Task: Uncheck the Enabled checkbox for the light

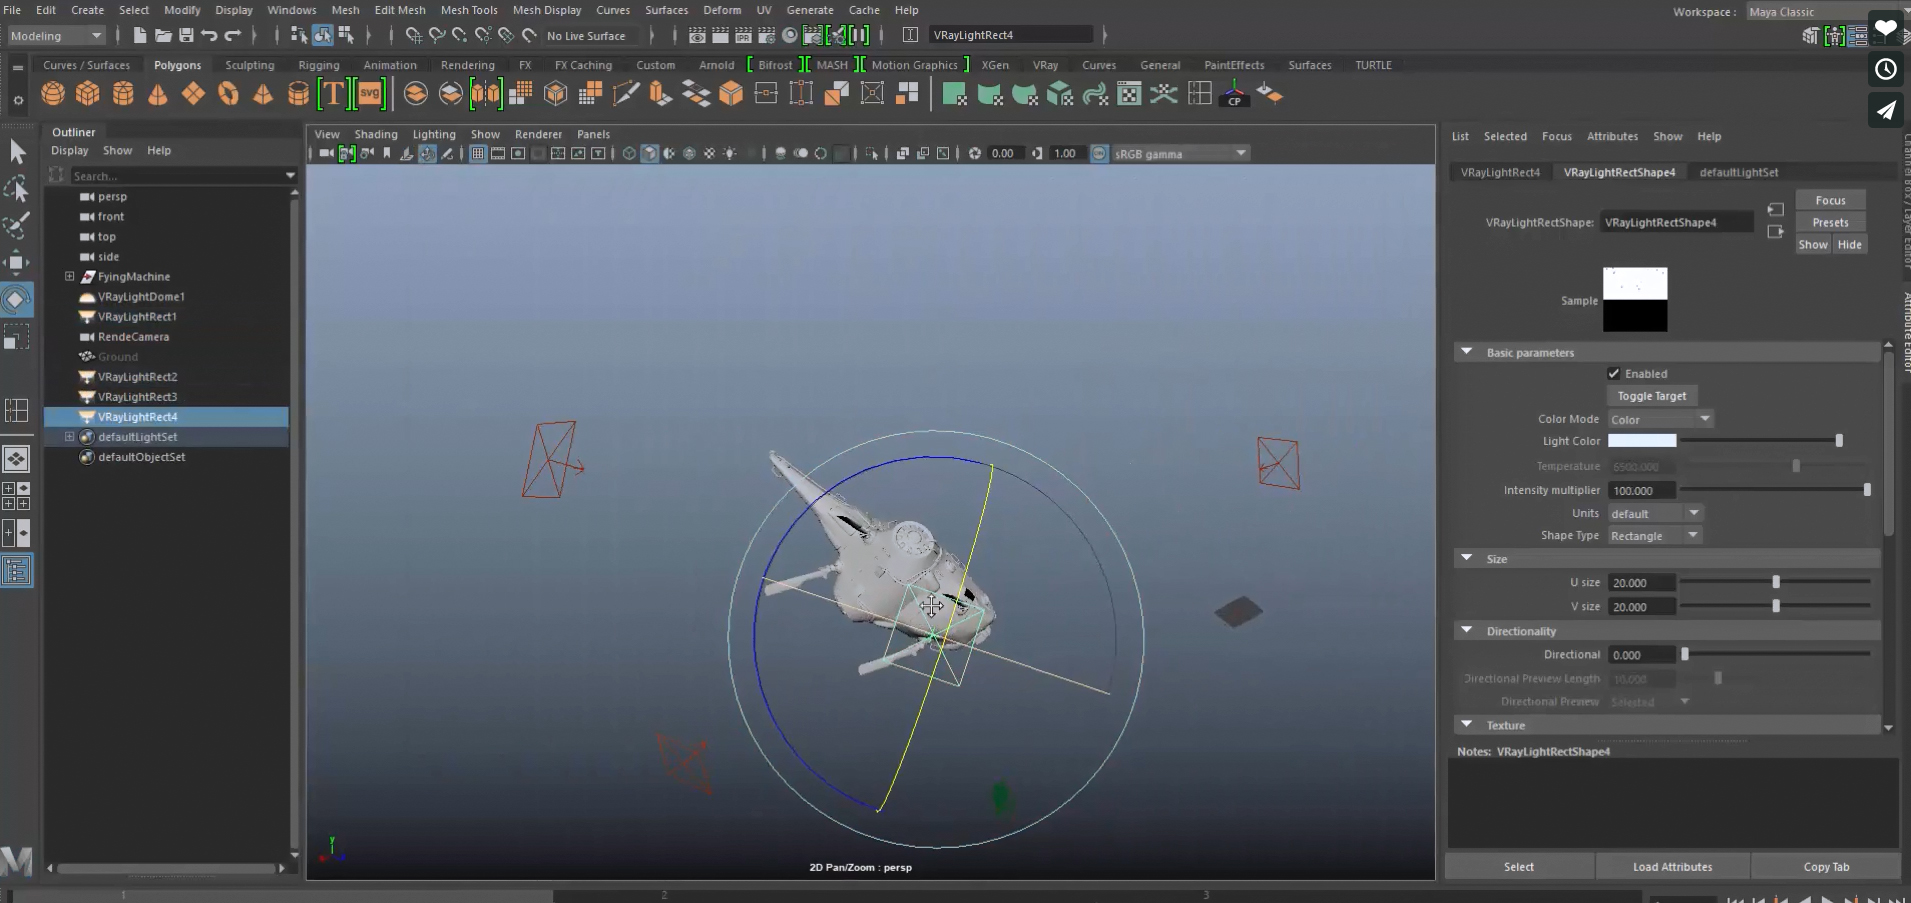Action: pyautogui.click(x=1615, y=373)
